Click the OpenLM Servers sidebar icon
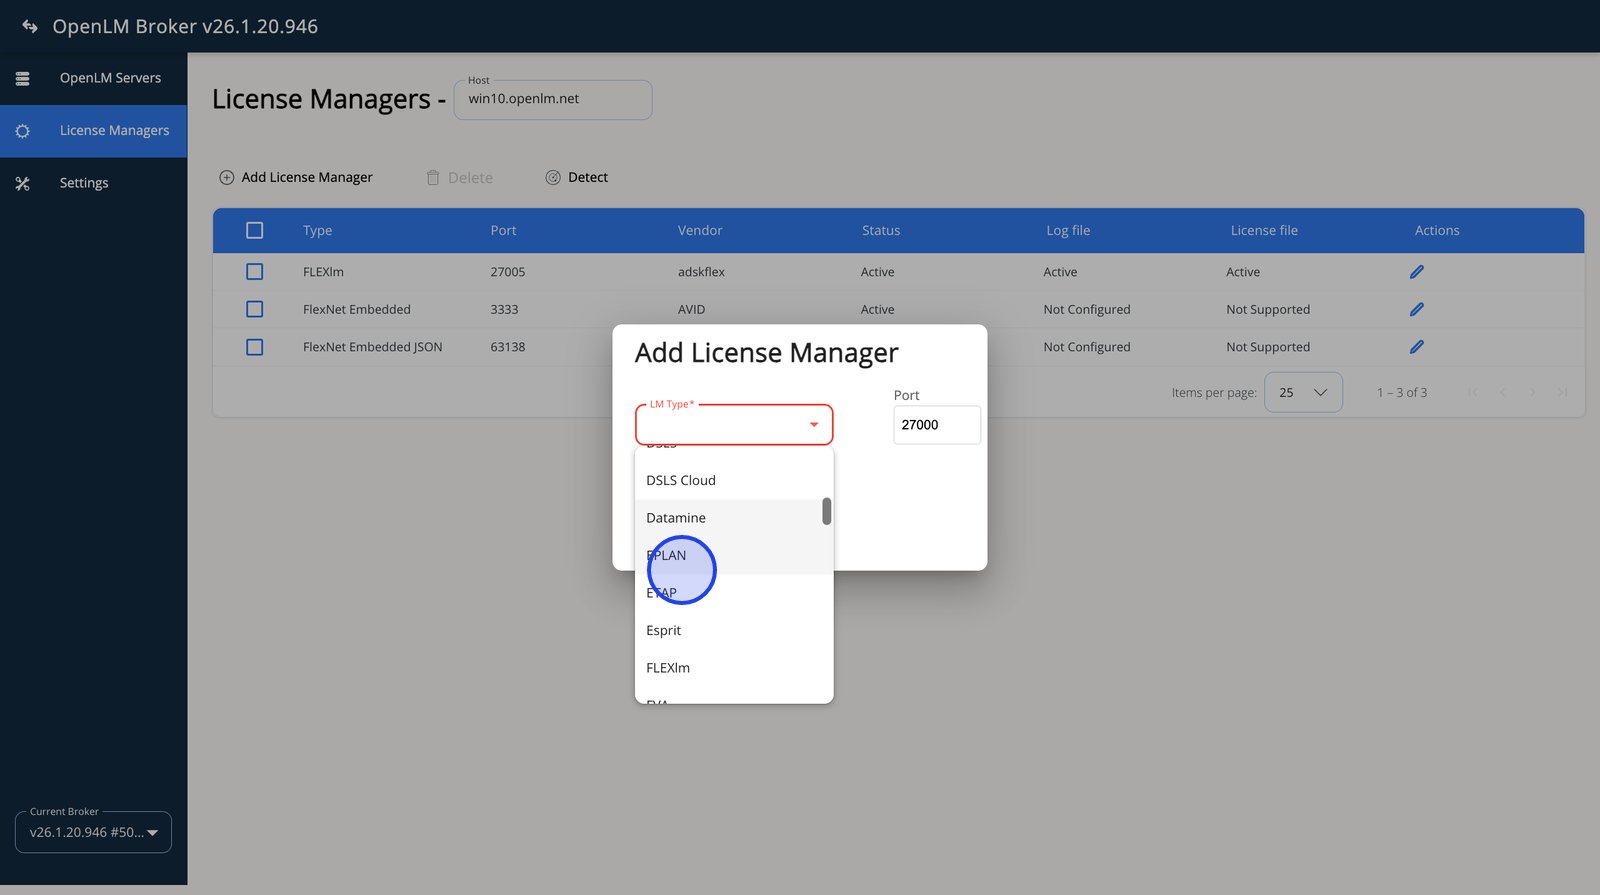This screenshot has width=1600, height=895. click(23, 78)
